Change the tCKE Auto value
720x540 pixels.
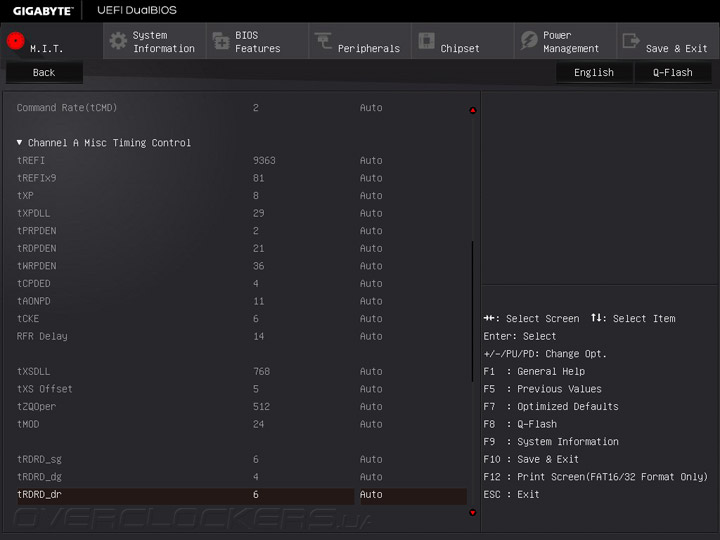(371, 318)
